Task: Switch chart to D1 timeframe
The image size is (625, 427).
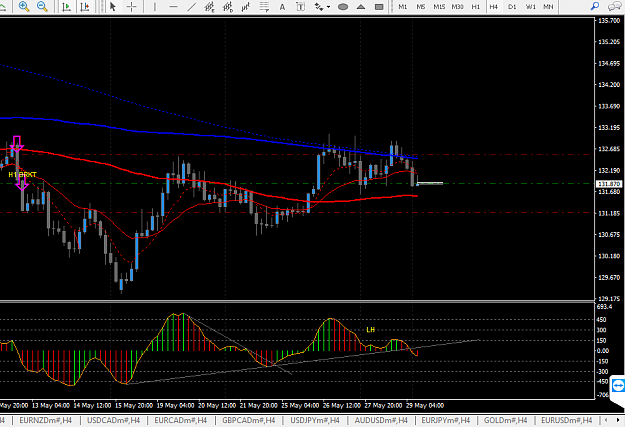Action: (512, 6)
